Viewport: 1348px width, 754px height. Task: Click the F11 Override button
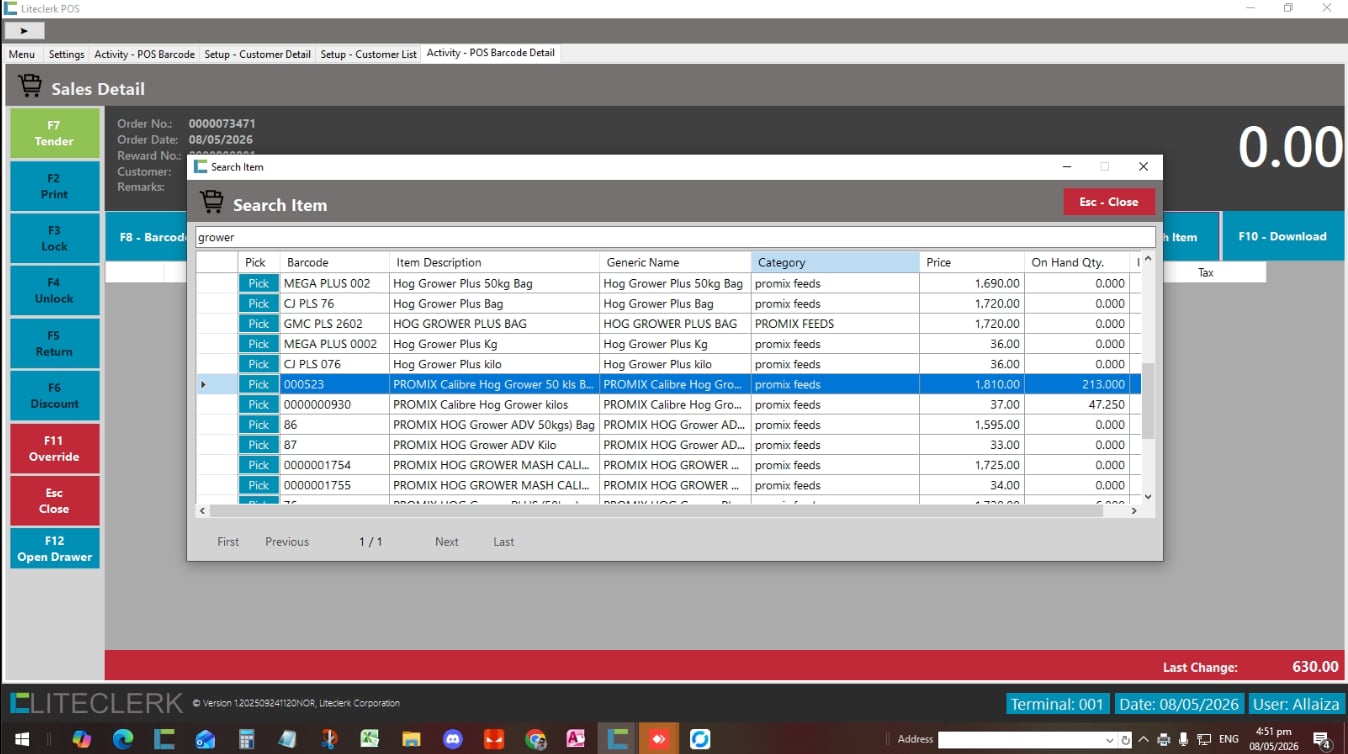coord(54,448)
